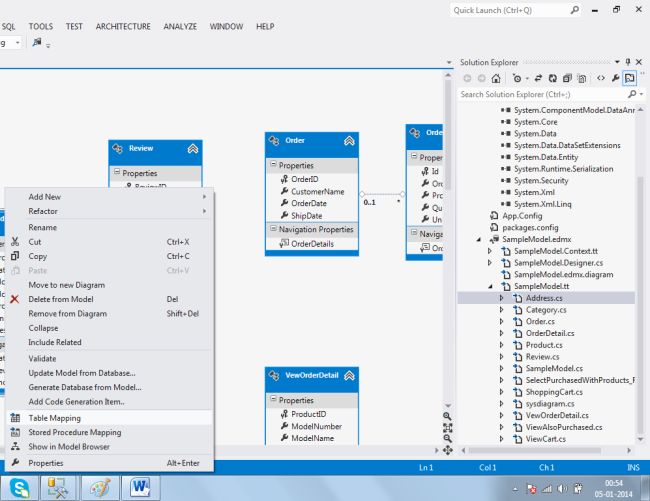This screenshot has width=650, height=501.
Task: Open Solution Explorer window options dropdown
Action: (x=617, y=62)
